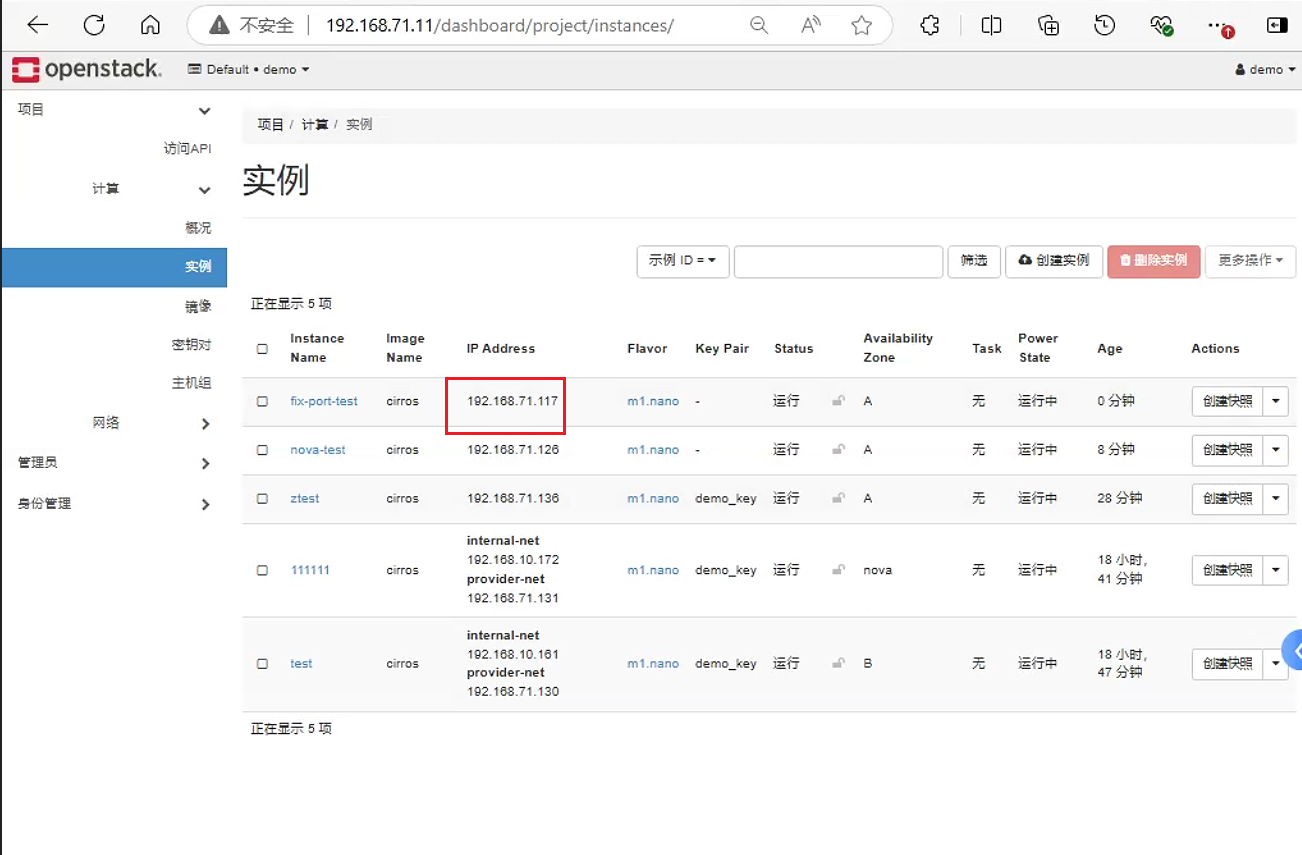Screen dimensions: 1302x855
Task: Toggle the split screen icon
Action: pyautogui.click(x=991, y=26)
